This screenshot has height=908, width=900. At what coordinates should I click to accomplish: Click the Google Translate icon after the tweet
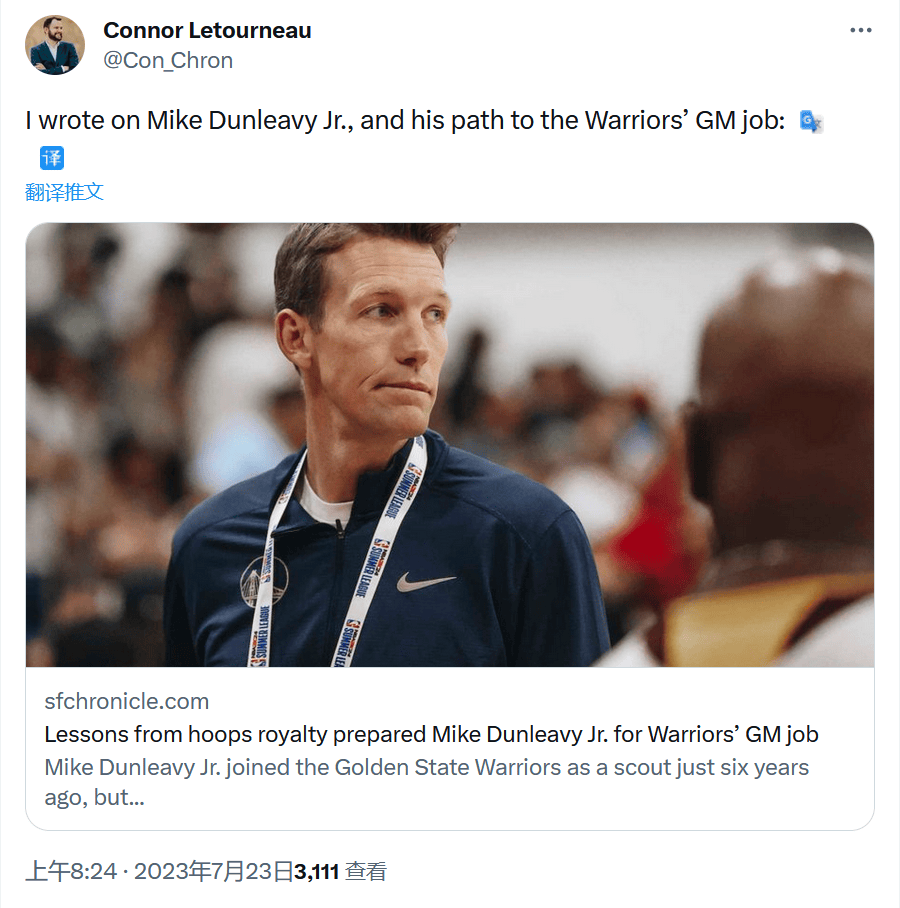[x=811, y=122]
